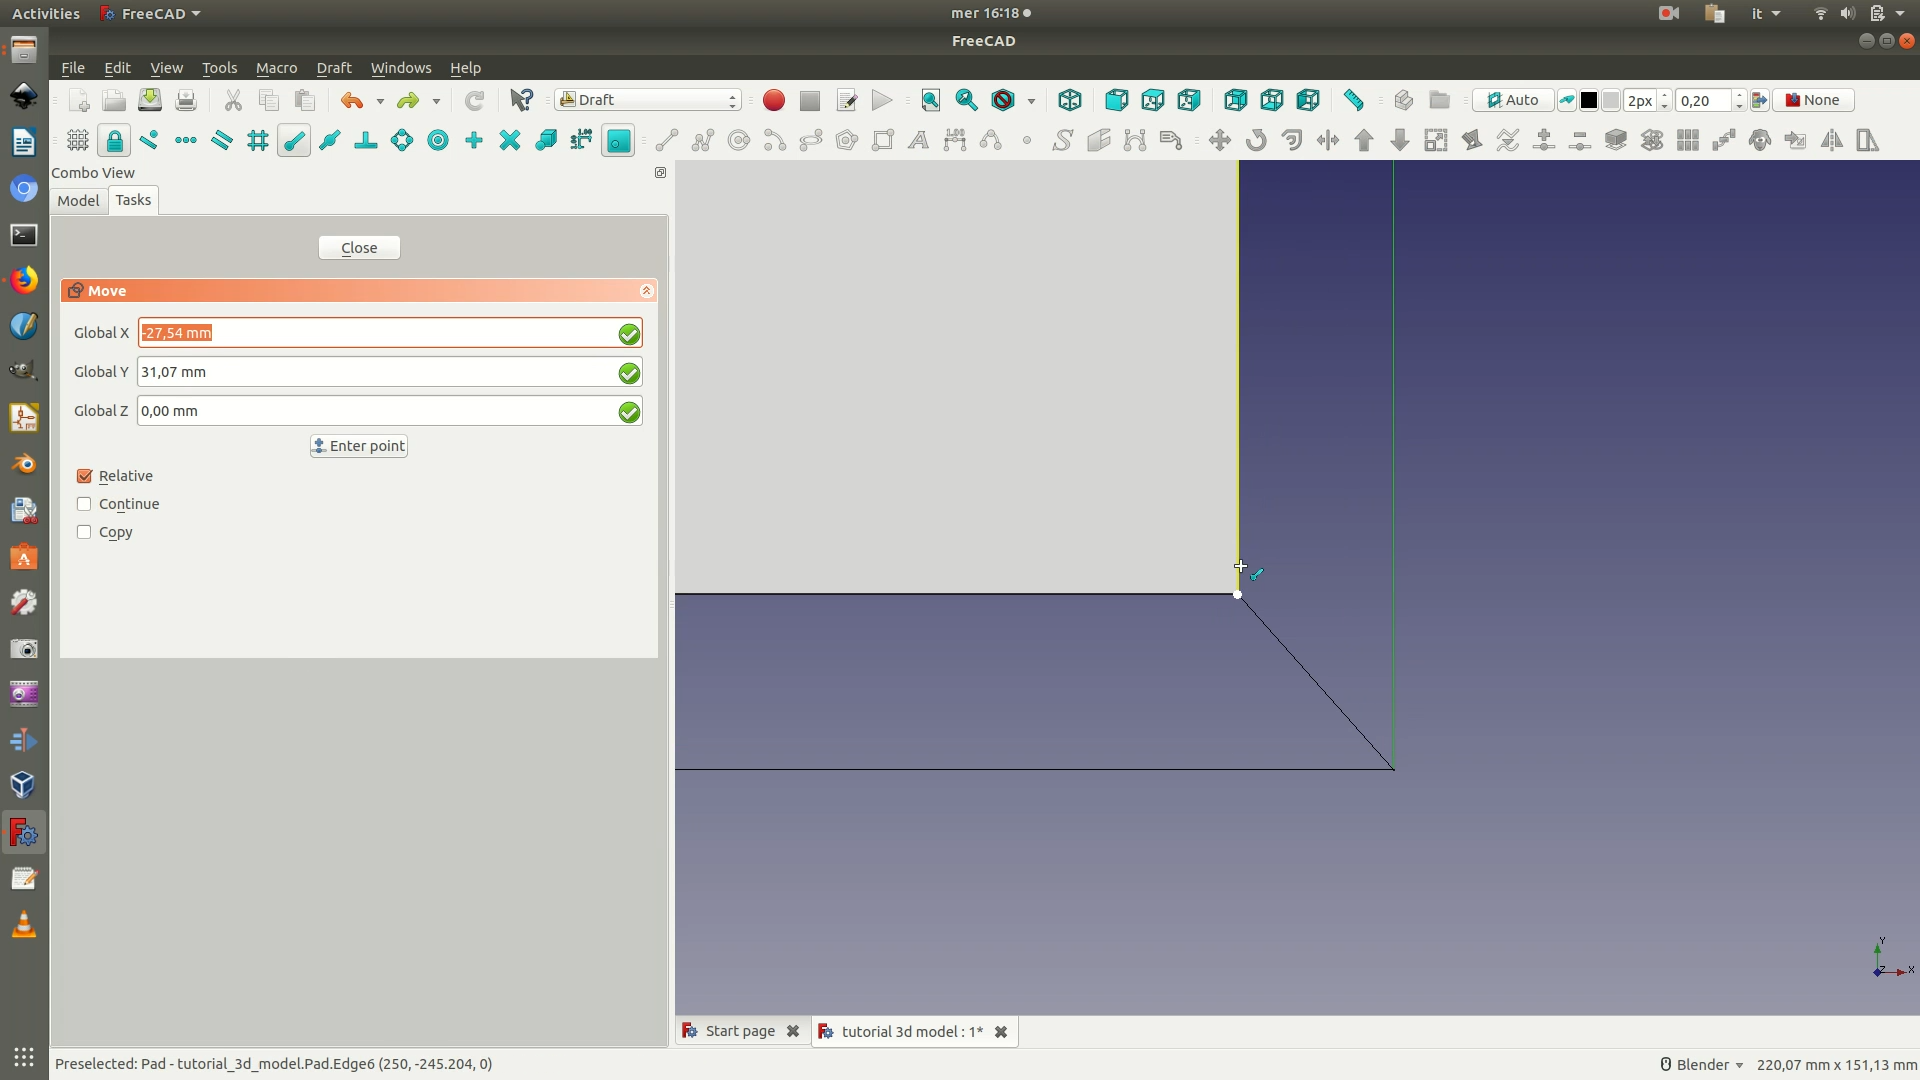This screenshot has width=1920, height=1080.
Task: Click the snap perpendicular icon
Action: click(x=365, y=141)
